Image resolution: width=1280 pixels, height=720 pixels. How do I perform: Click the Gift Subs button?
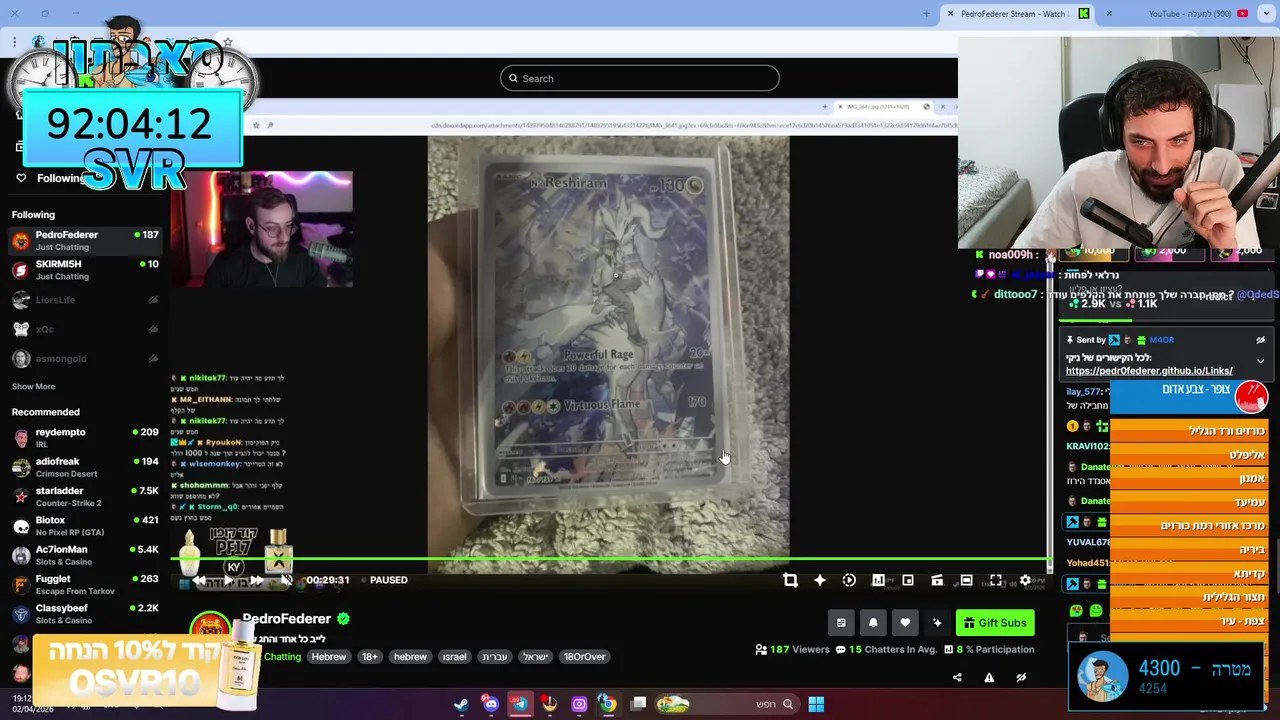tap(995, 623)
